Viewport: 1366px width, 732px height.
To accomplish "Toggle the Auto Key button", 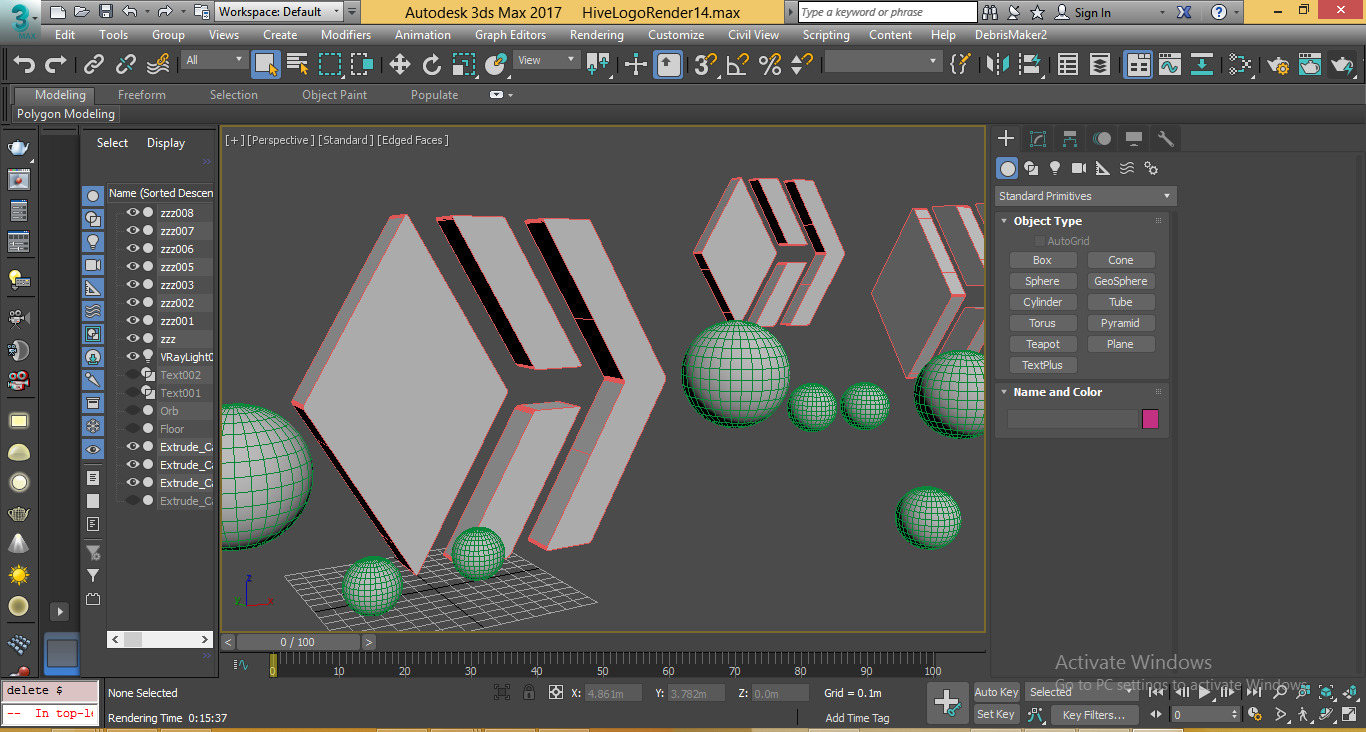I will [x=996, y=692].
